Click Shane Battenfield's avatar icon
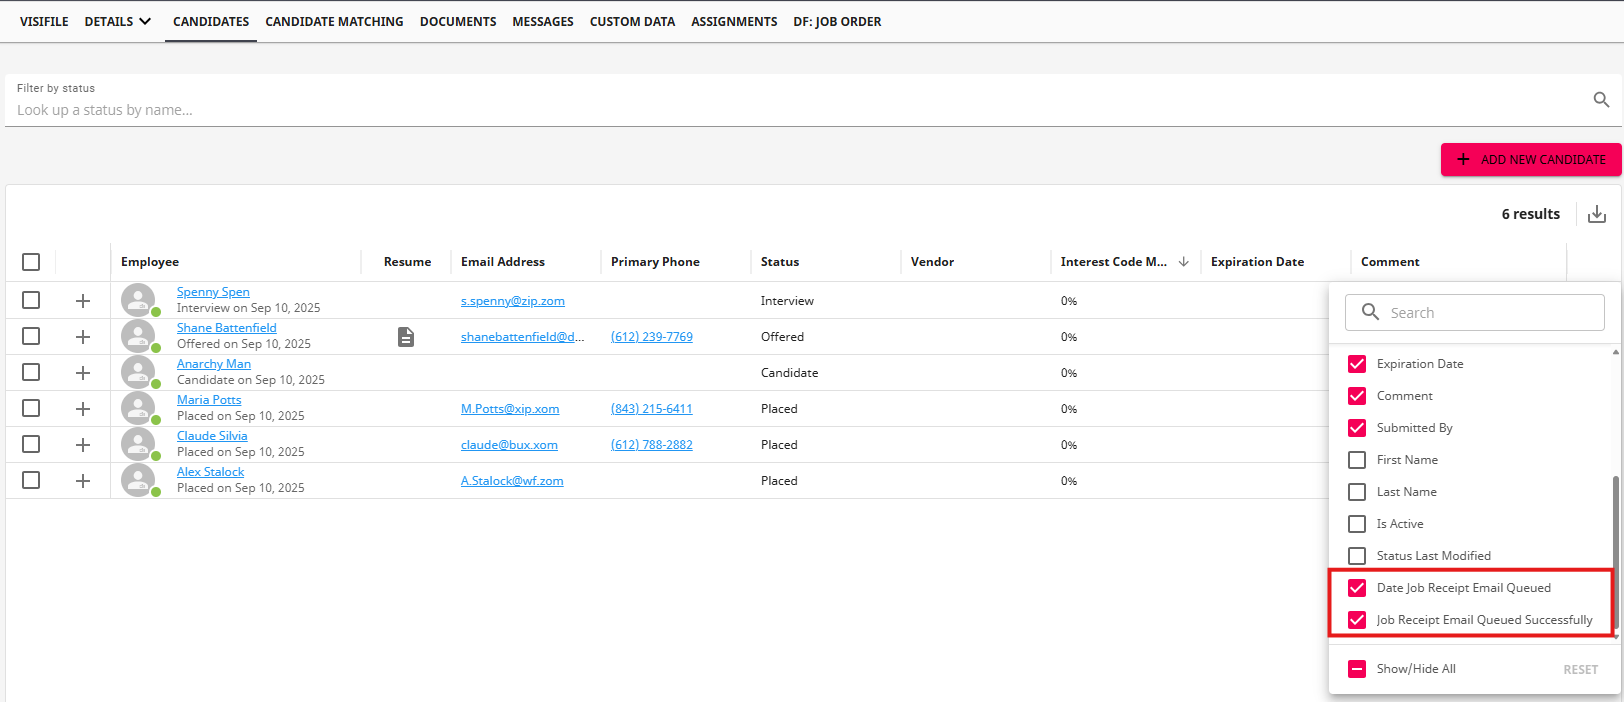This screenshot has width=1624, height=702. pyautogui.click(x=138, y=336)
